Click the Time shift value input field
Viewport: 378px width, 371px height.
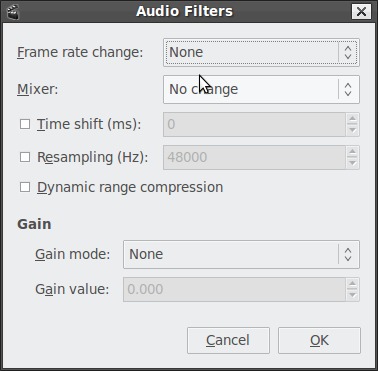254,124
